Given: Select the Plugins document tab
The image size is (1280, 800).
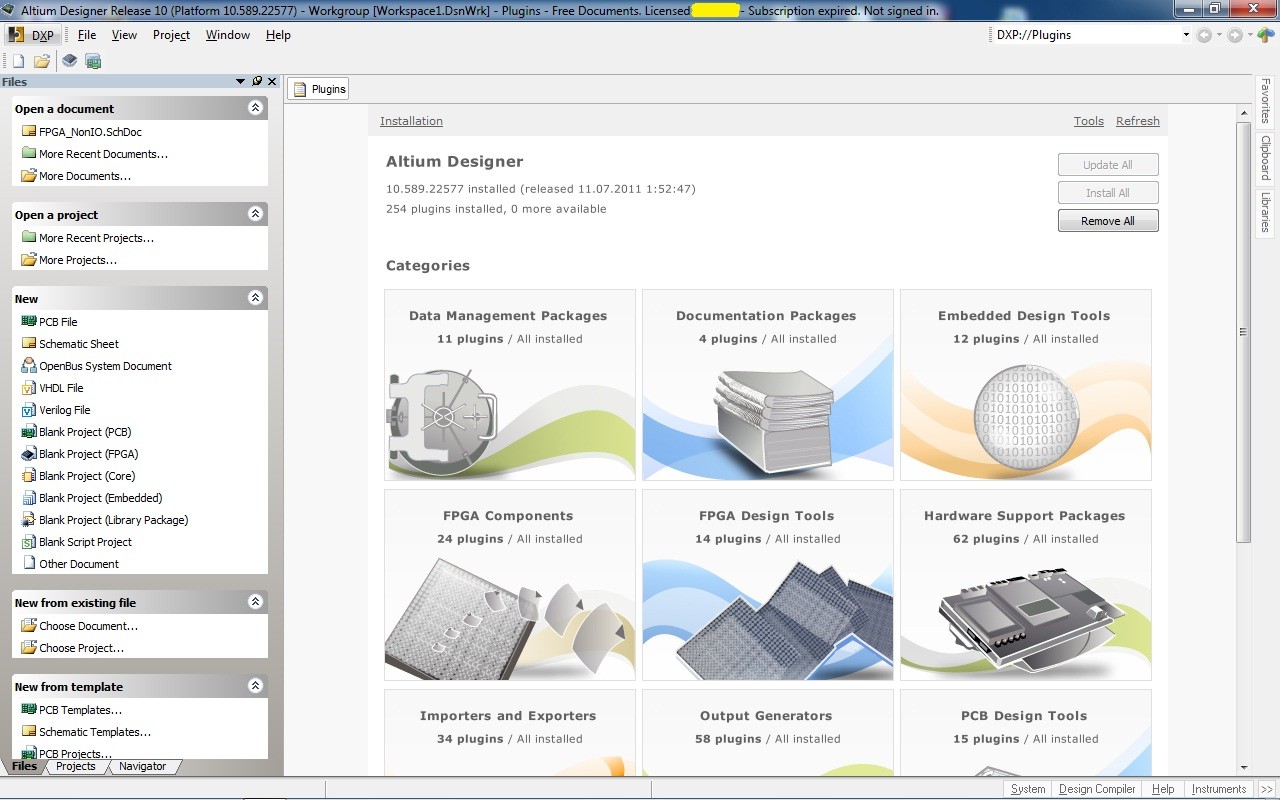Looking at the screenshot, I should click(x=318, y=89).
